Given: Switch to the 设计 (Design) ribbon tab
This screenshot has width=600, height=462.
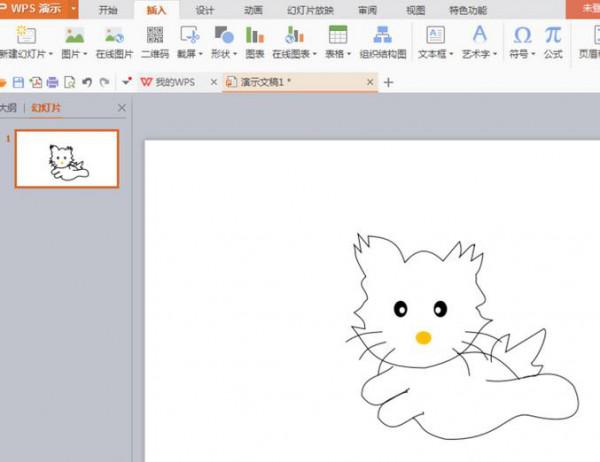Looking at the screenshot, I should (205, 10).
